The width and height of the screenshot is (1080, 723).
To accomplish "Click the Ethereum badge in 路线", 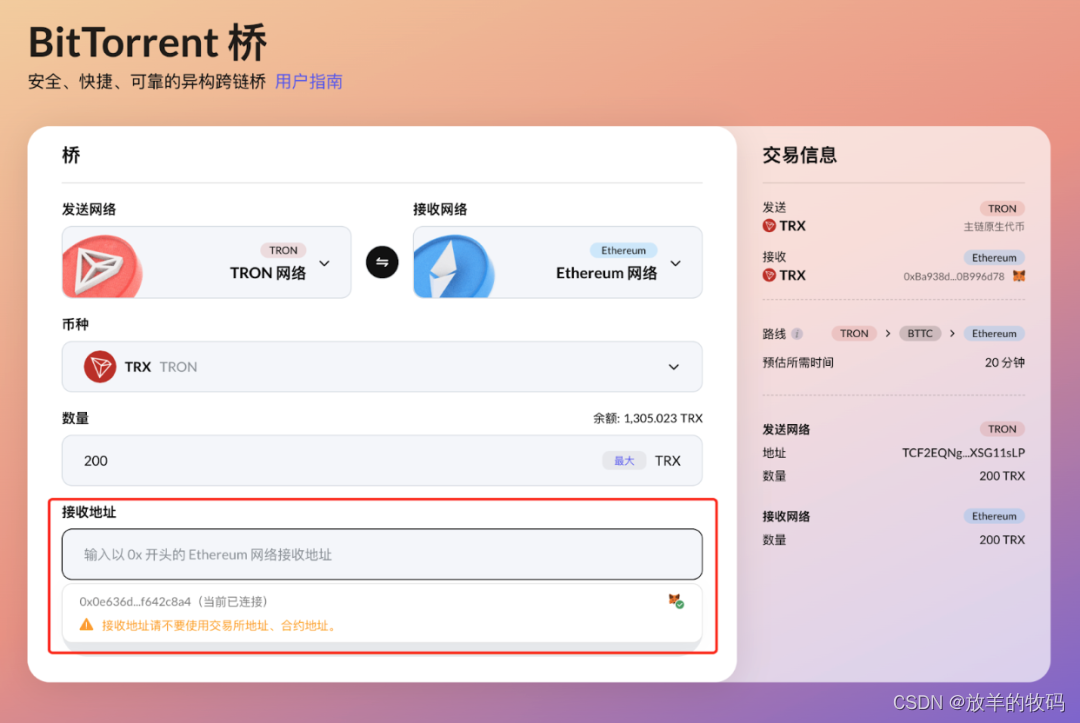I will pos(994,333).
